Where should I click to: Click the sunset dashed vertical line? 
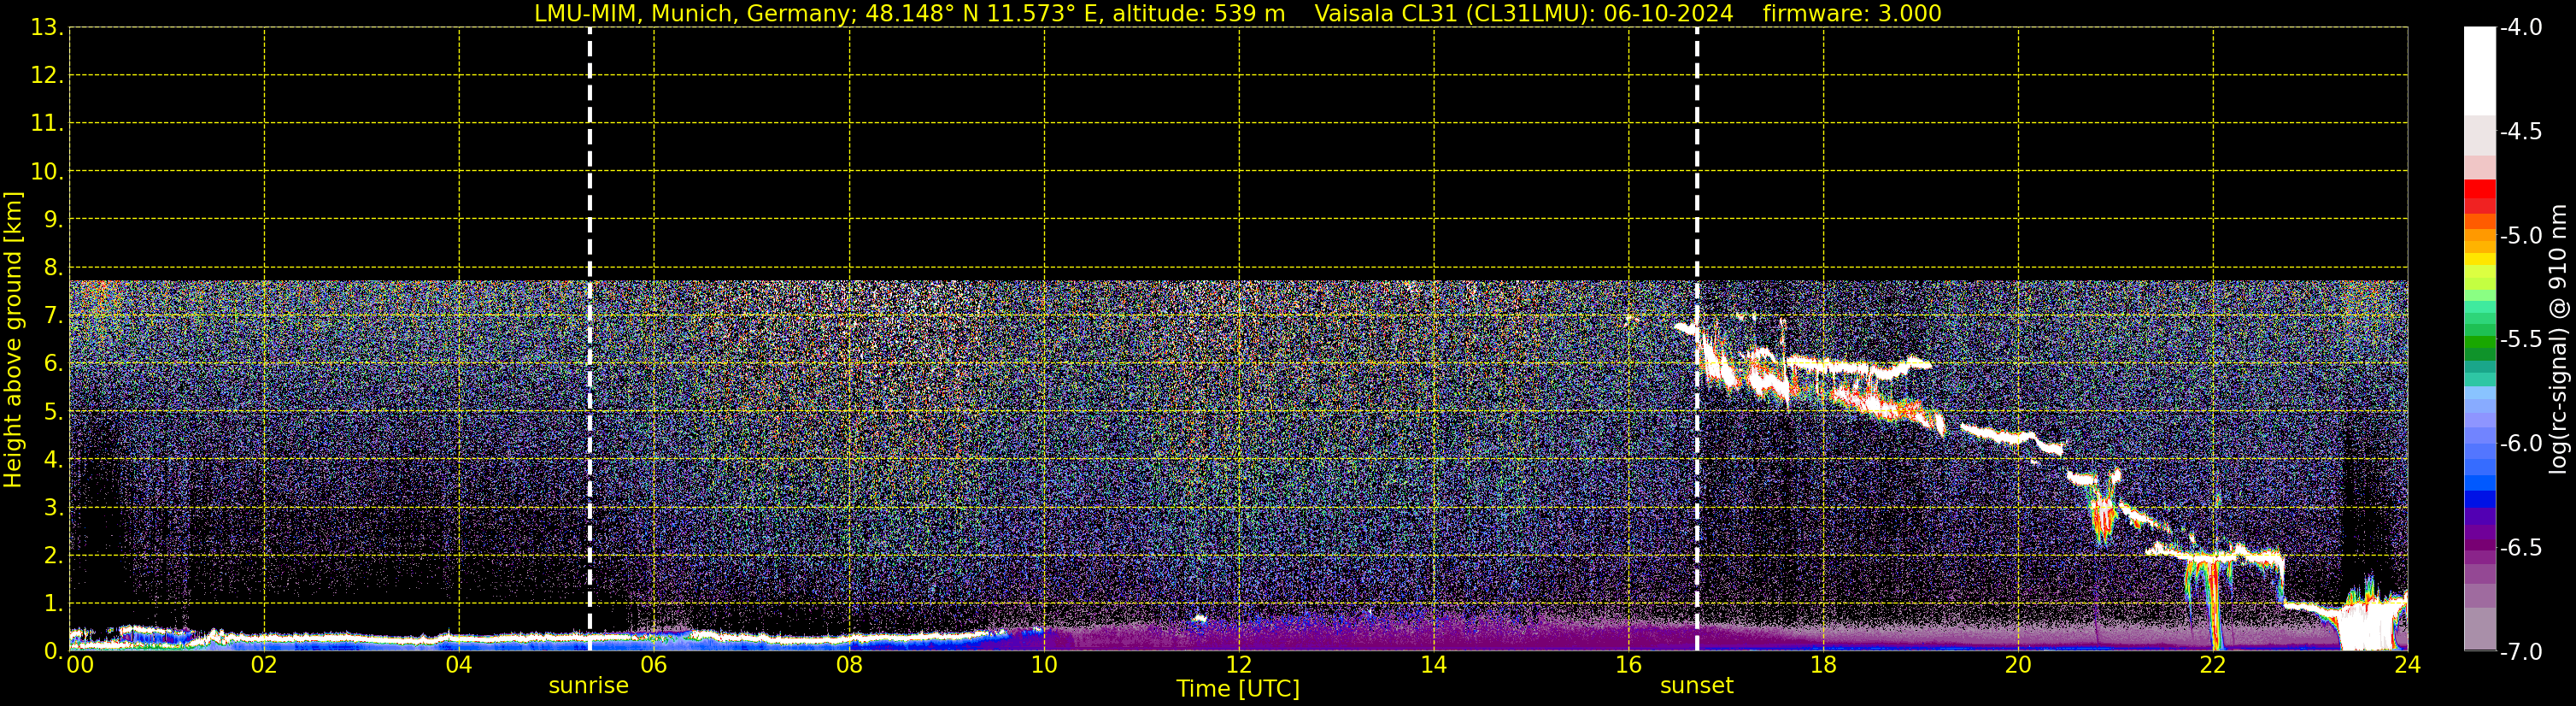tap(1697, 338)
